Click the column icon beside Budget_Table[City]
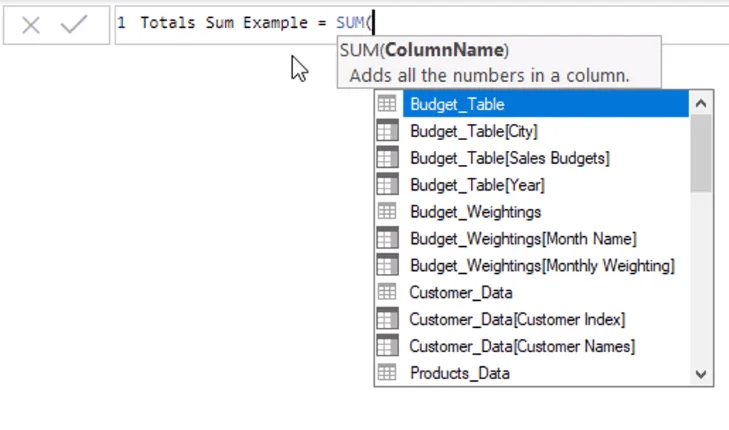The height and width of the screenshot is (430, 729). 387,131
